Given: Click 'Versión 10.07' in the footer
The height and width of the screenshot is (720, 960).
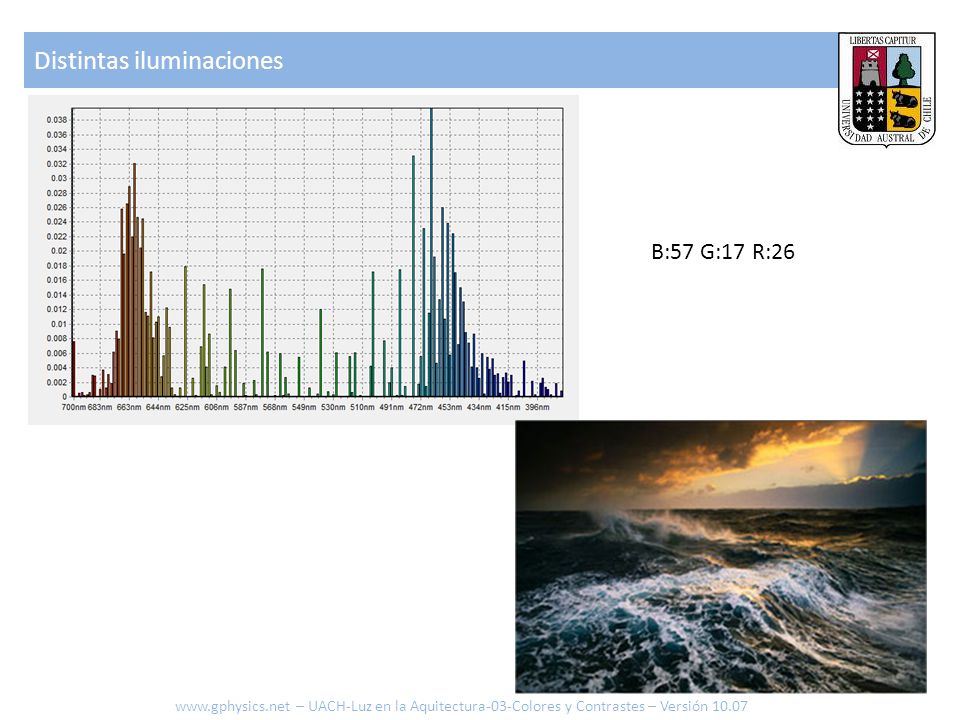Looking at the screenshot, I should [703, 706].
